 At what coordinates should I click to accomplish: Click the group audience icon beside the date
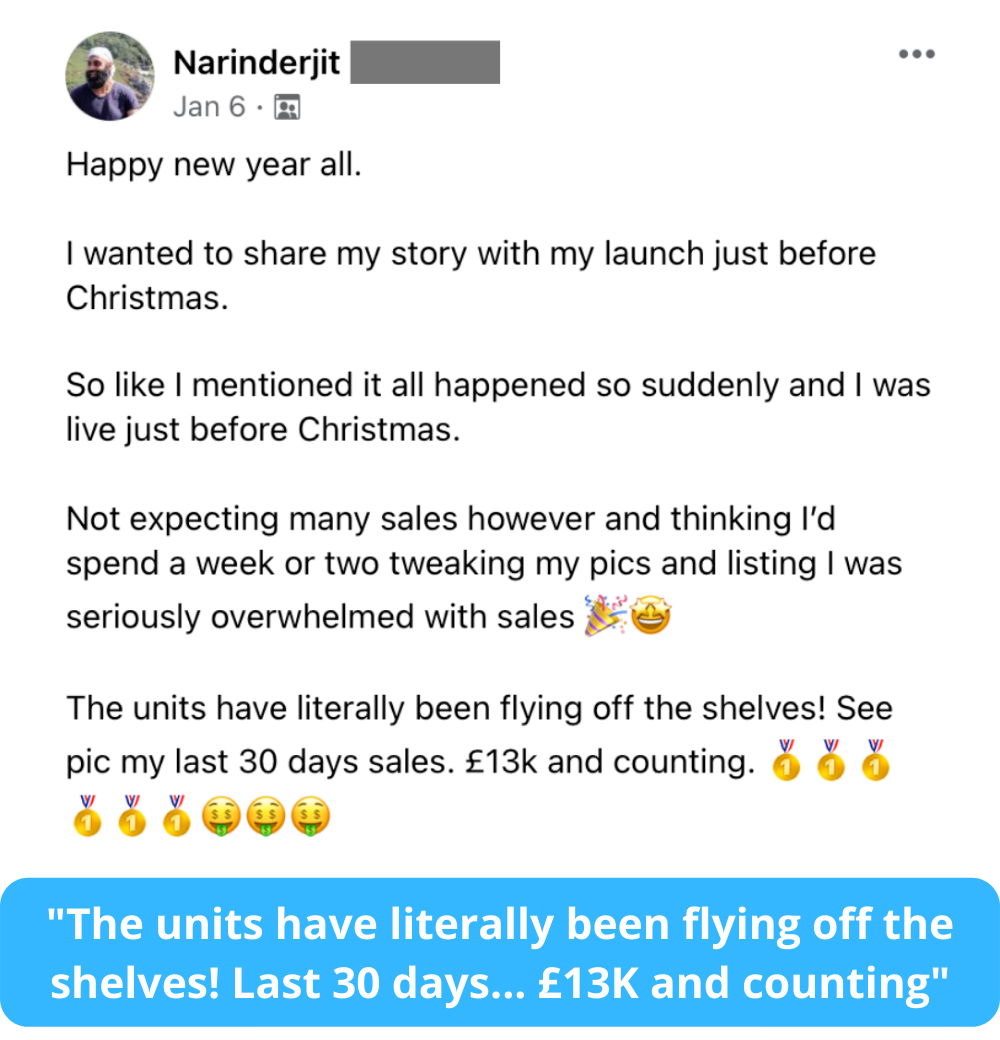point(287,107)
